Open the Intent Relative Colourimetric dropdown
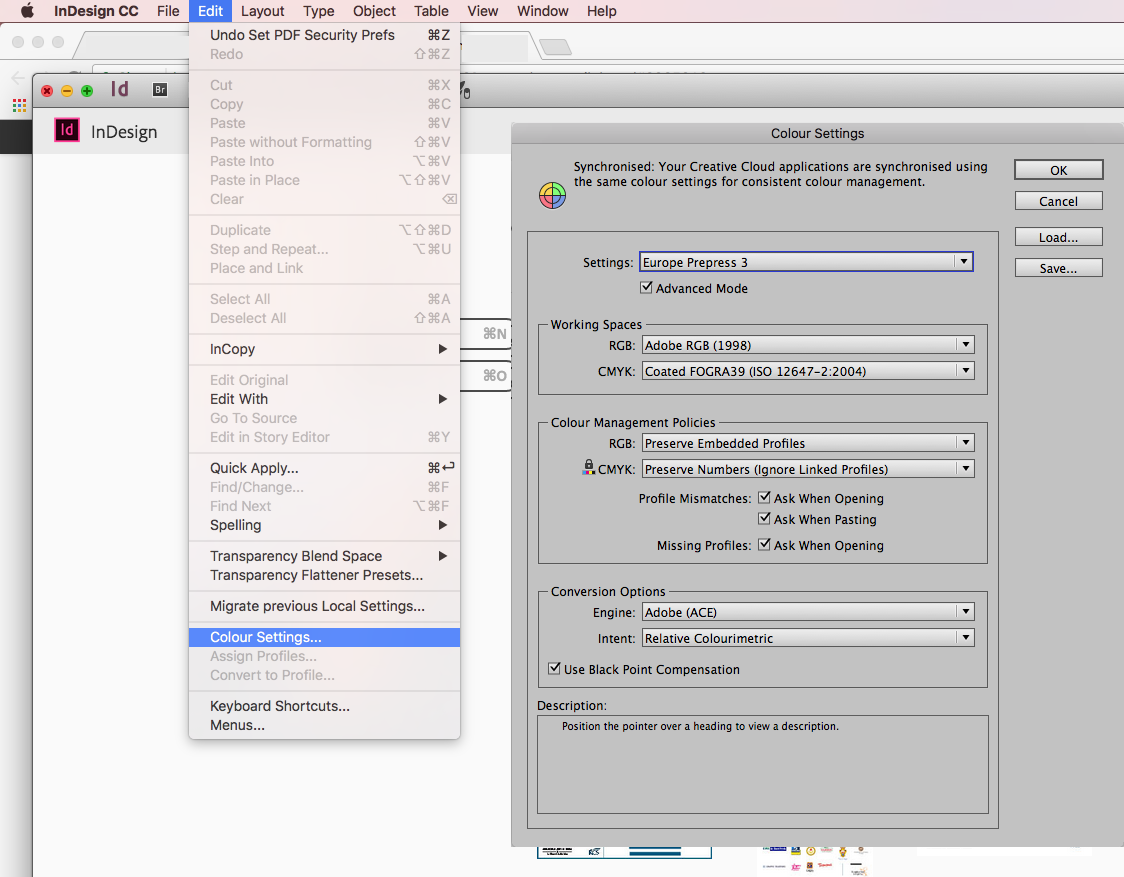The width and height of the screenshot is (1124, 877). (808, 637)
